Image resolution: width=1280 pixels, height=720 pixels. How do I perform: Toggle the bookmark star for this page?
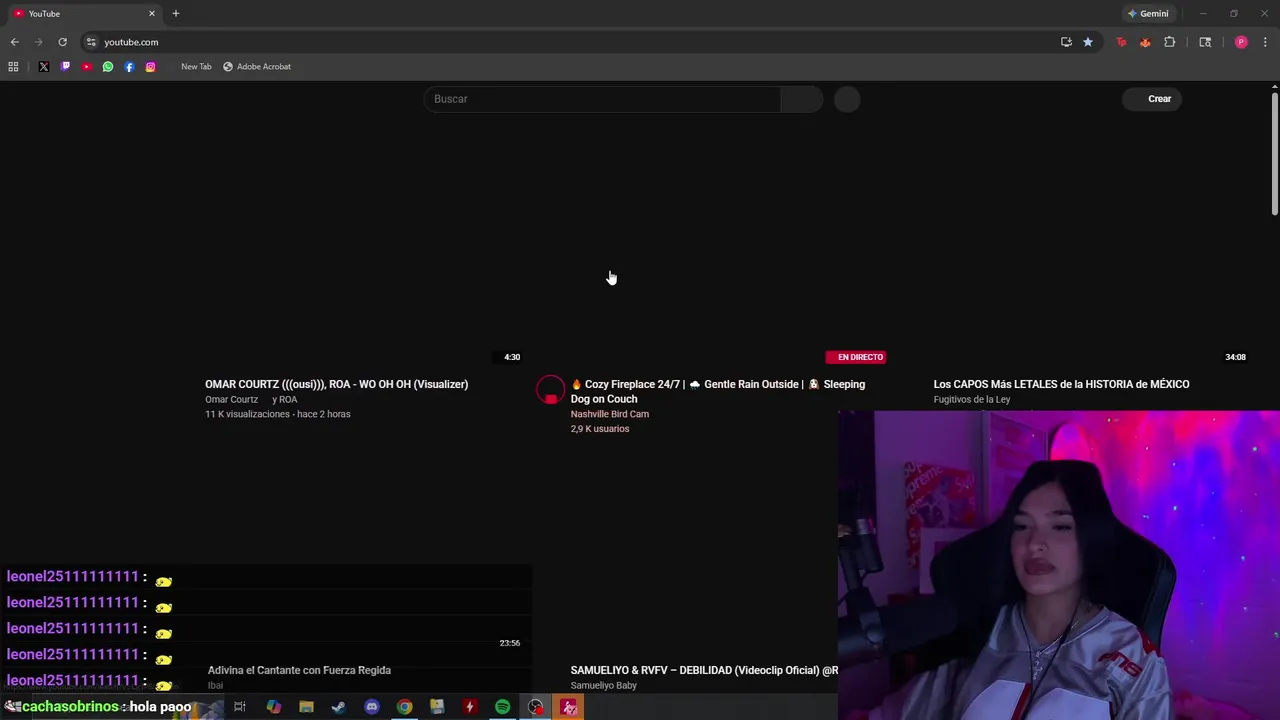pyautogui.click(x=1088, y=42)
